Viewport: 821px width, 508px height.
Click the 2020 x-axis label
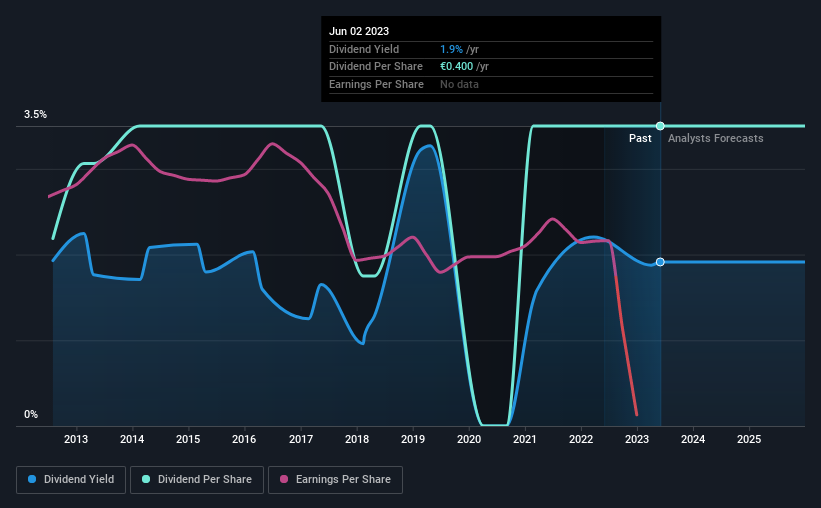tap(469, 439)
